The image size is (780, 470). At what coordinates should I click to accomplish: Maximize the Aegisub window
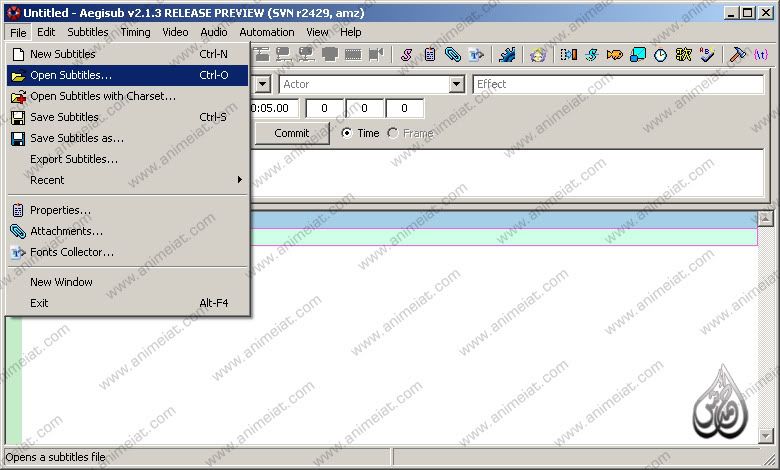[747, 13]
